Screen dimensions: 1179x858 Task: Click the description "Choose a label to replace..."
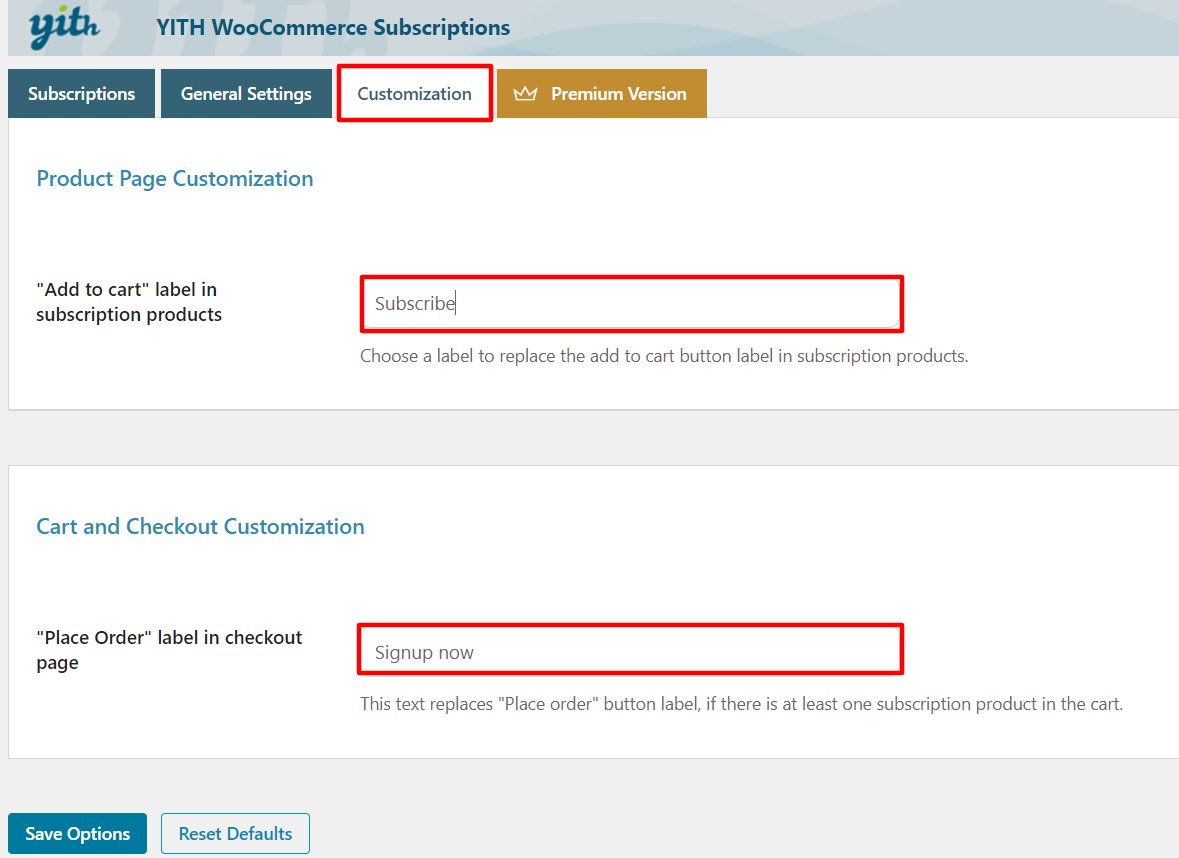pyautogui.click(x=664, y=356)
